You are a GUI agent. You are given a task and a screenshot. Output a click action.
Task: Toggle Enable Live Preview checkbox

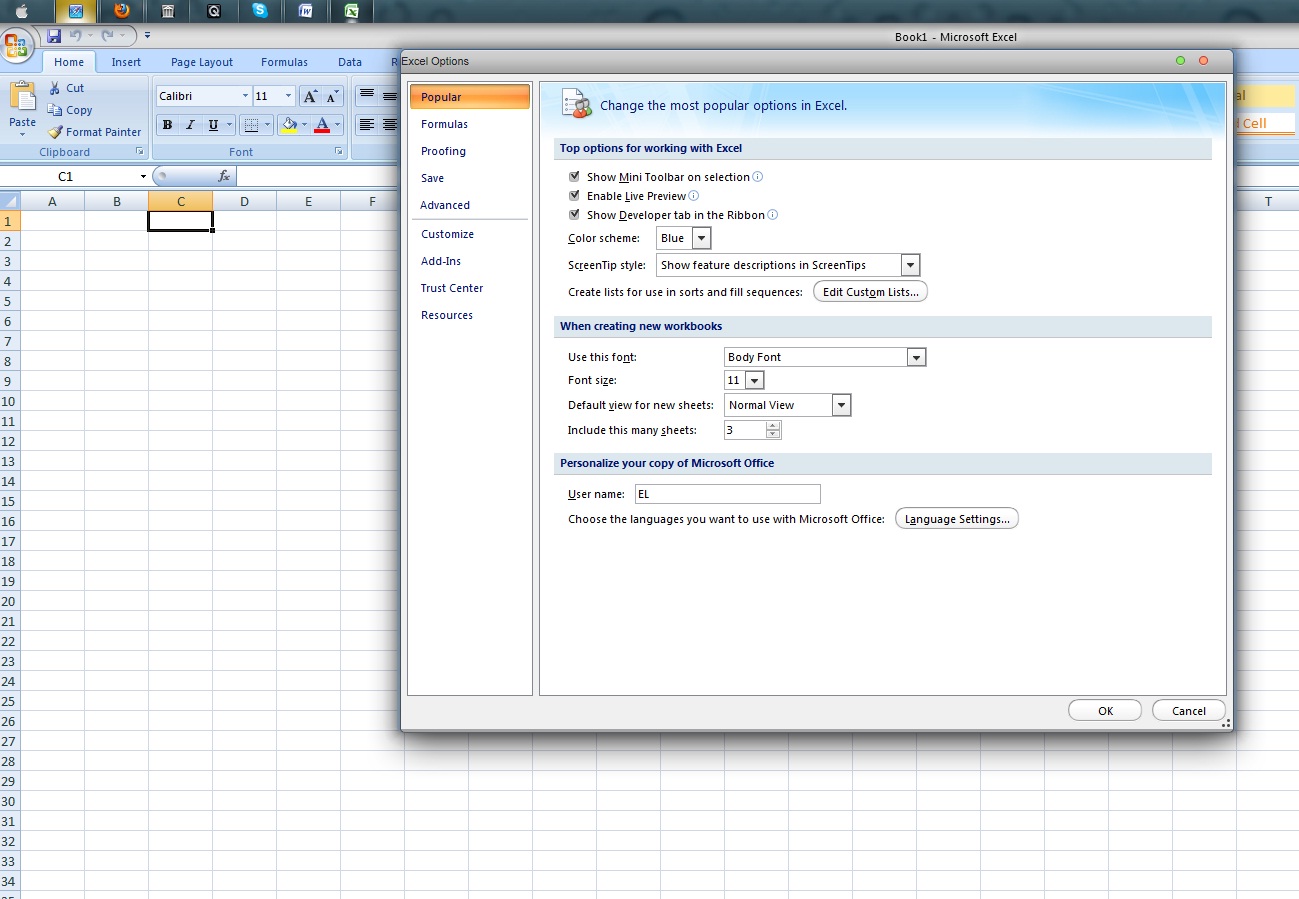(x=574, y=195)
